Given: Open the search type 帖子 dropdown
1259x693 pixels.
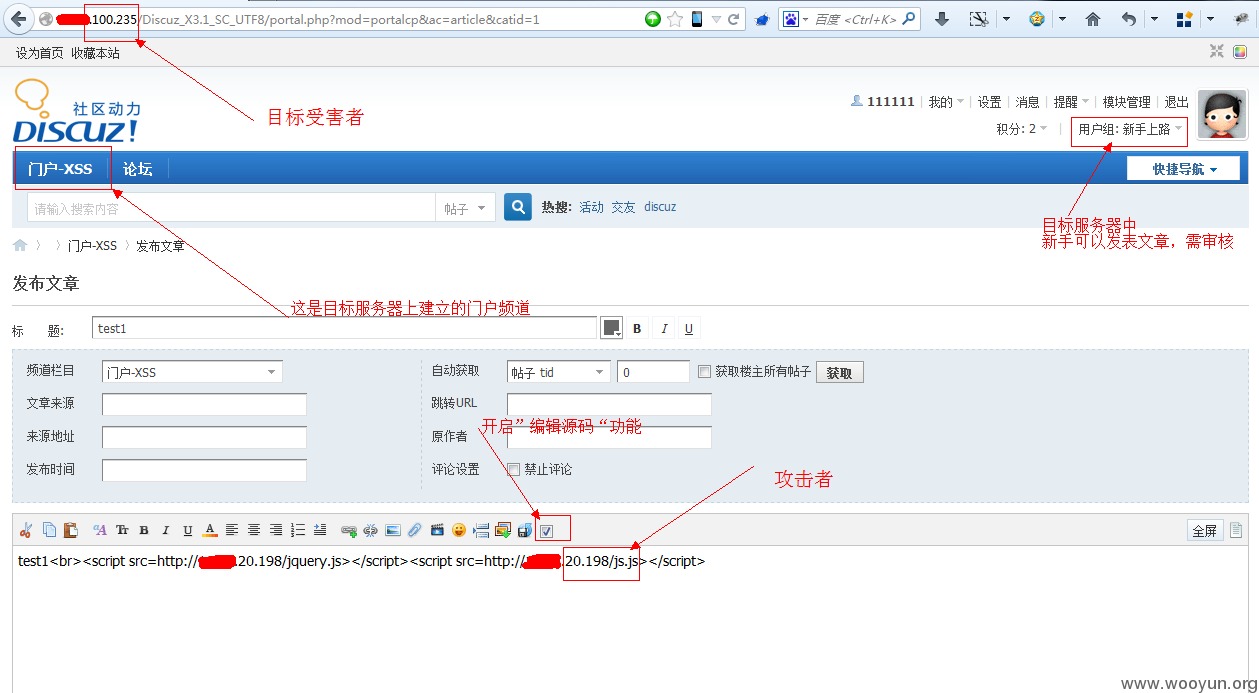Looking at the screenshot, I should tap(467, 208).
